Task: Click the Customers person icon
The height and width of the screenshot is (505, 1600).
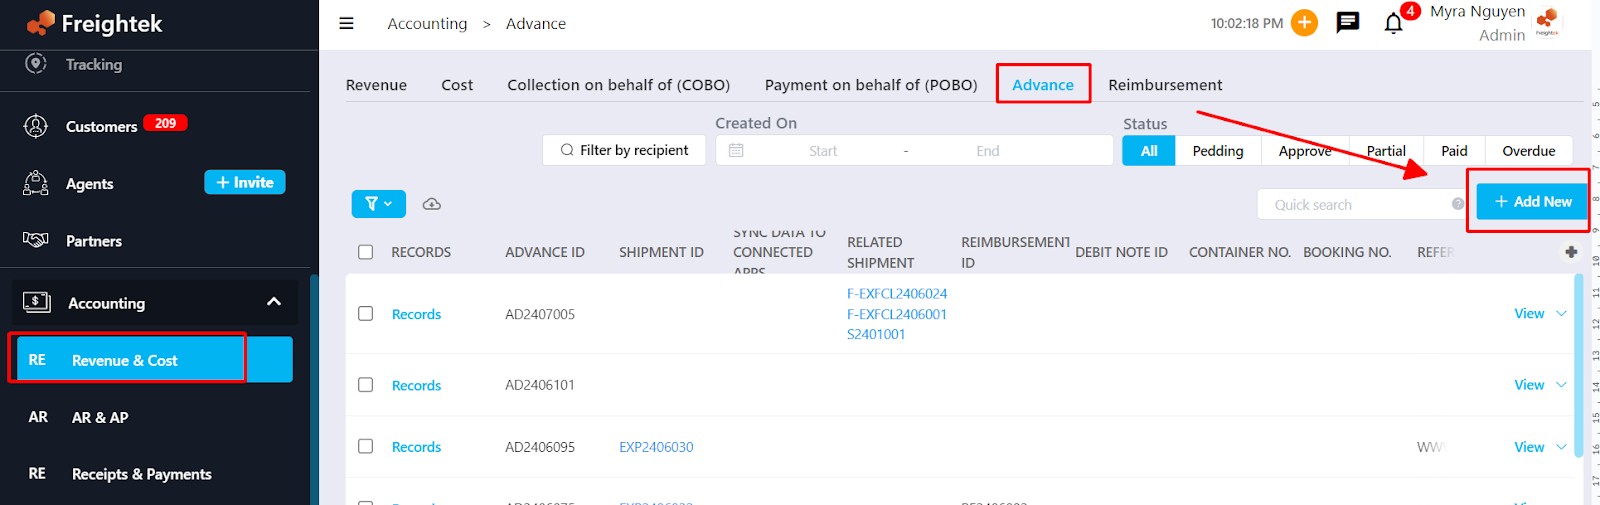Action: [36, 126]
